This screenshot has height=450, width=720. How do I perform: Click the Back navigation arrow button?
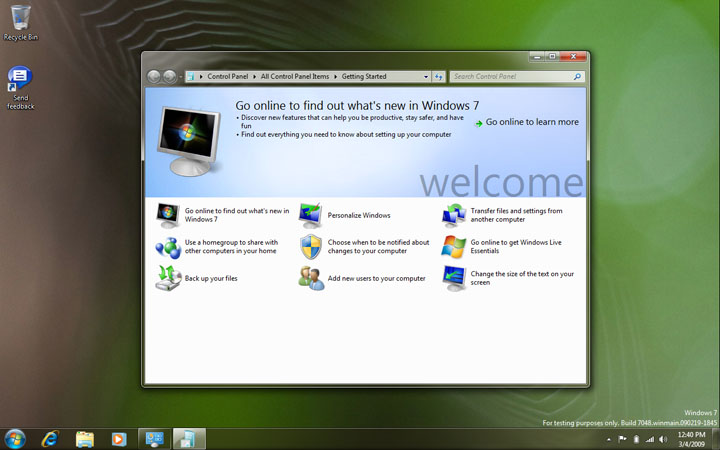click(x=154, y=76)
